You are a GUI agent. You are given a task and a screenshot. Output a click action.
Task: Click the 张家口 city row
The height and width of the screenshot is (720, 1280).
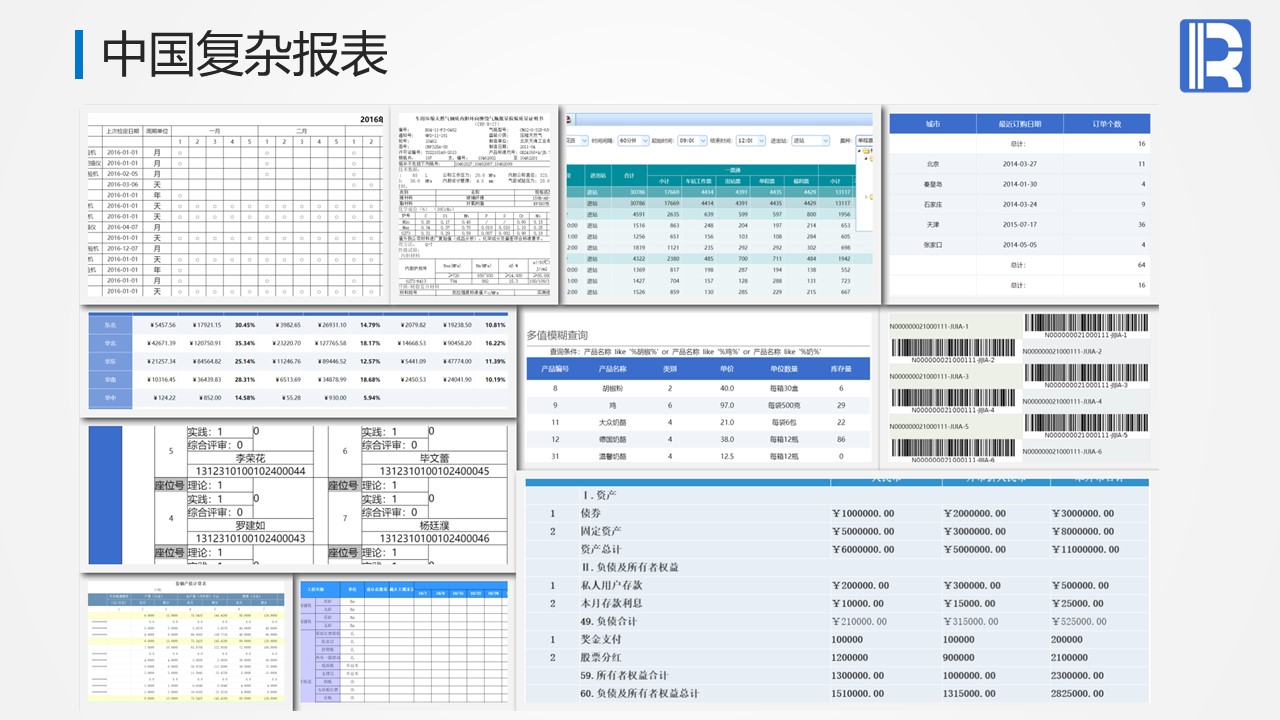[1019, 244]
